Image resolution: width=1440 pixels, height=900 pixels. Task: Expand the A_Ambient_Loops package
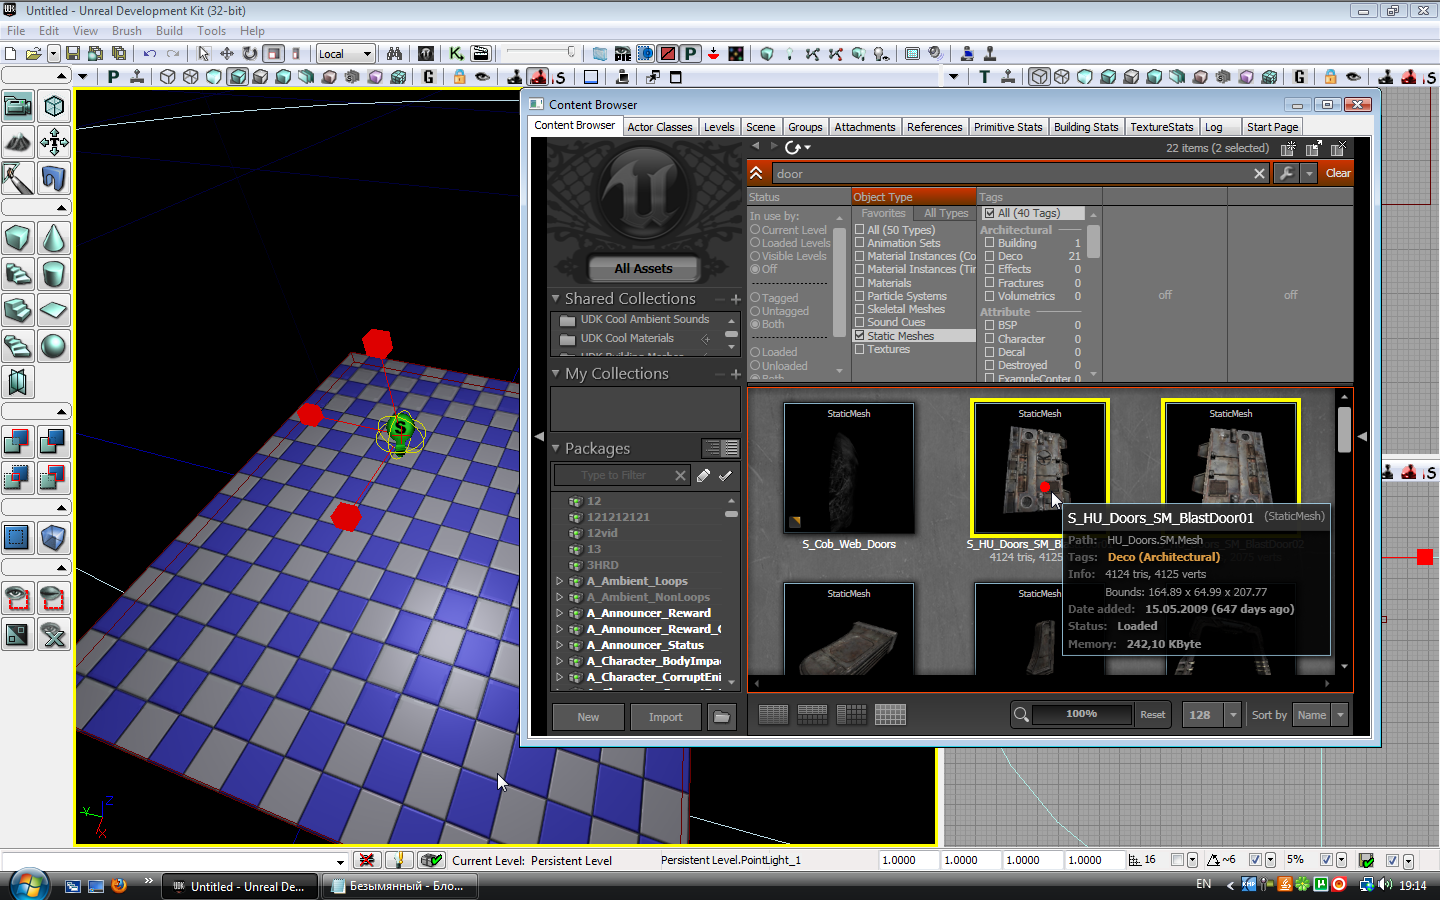coord(559,581)
